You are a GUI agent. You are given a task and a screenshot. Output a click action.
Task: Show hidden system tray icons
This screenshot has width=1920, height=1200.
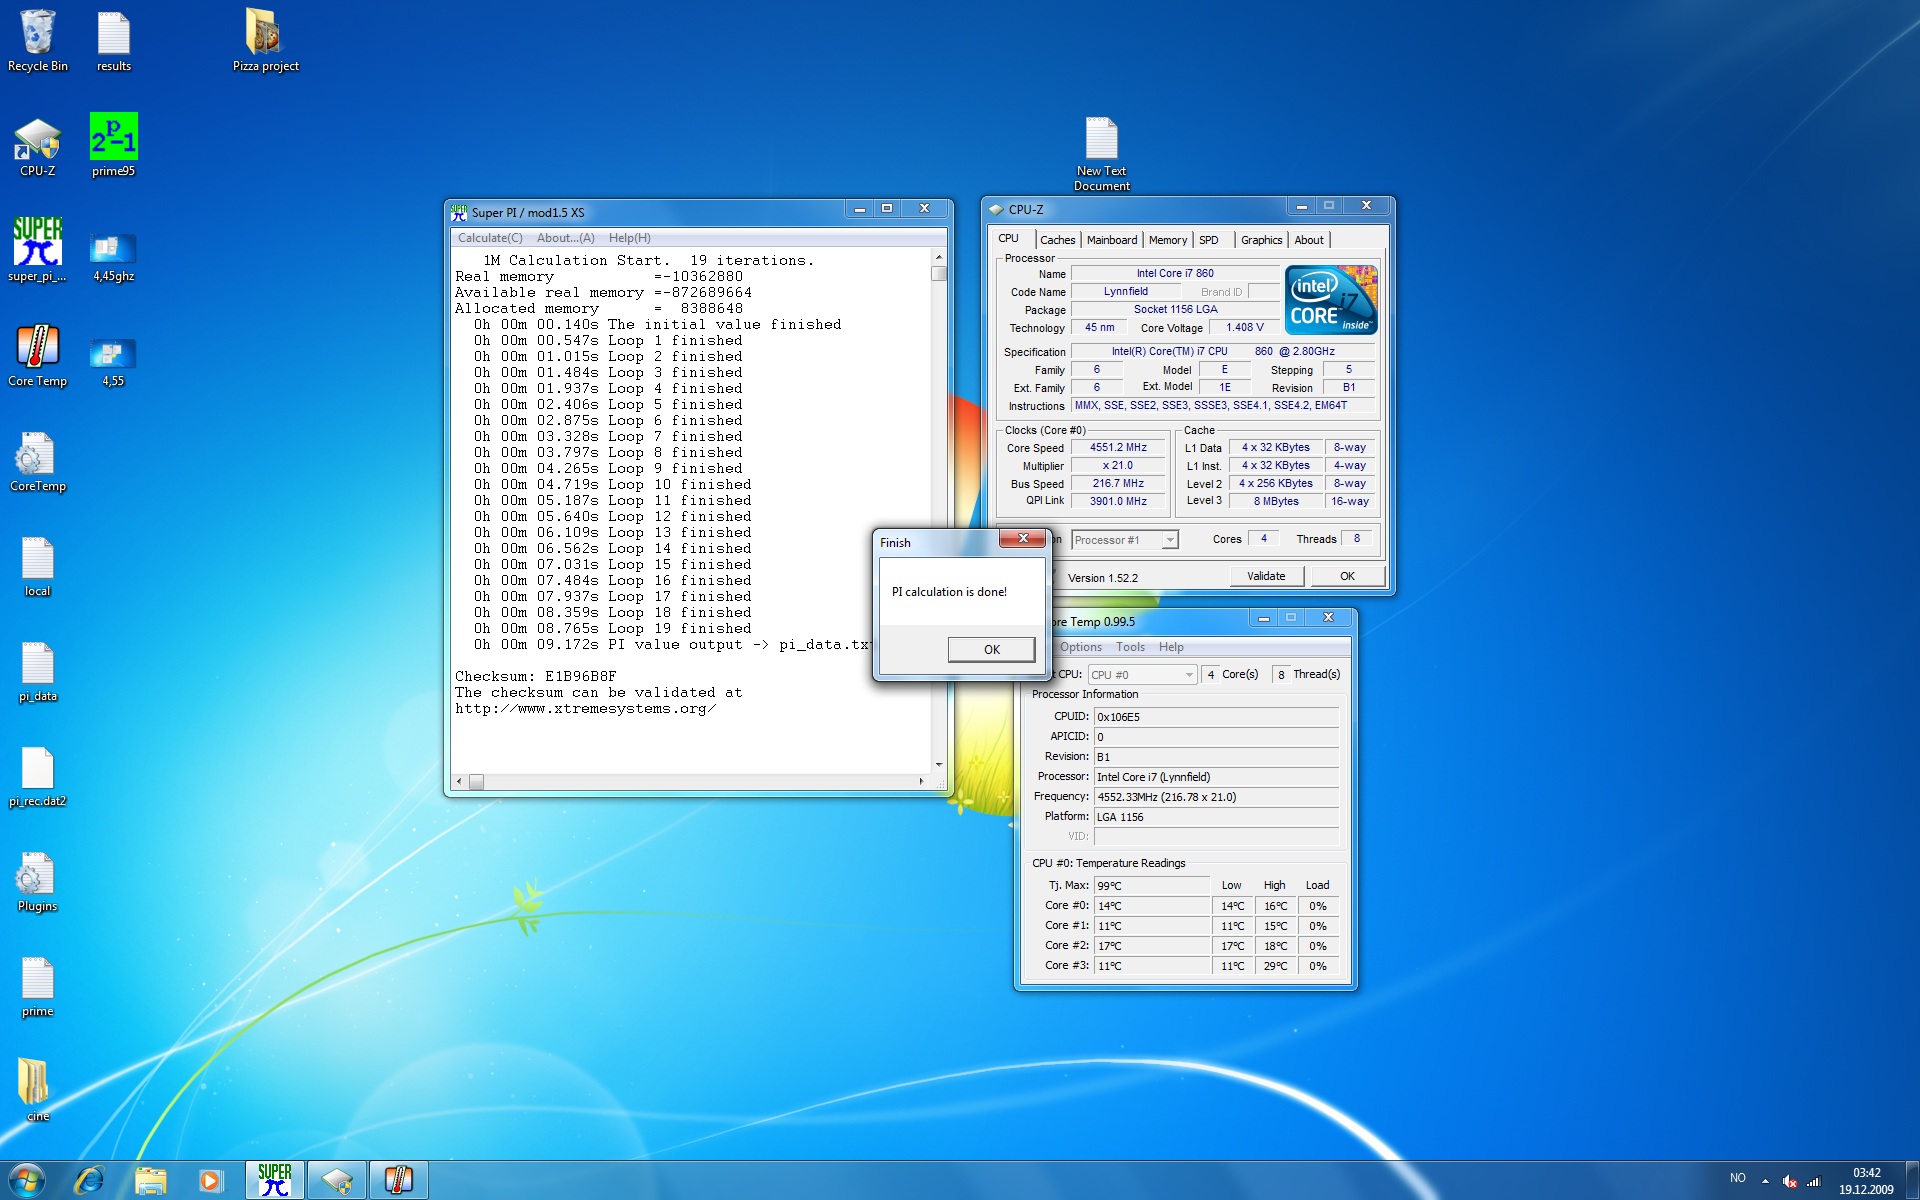[x=1765, y=1180]
